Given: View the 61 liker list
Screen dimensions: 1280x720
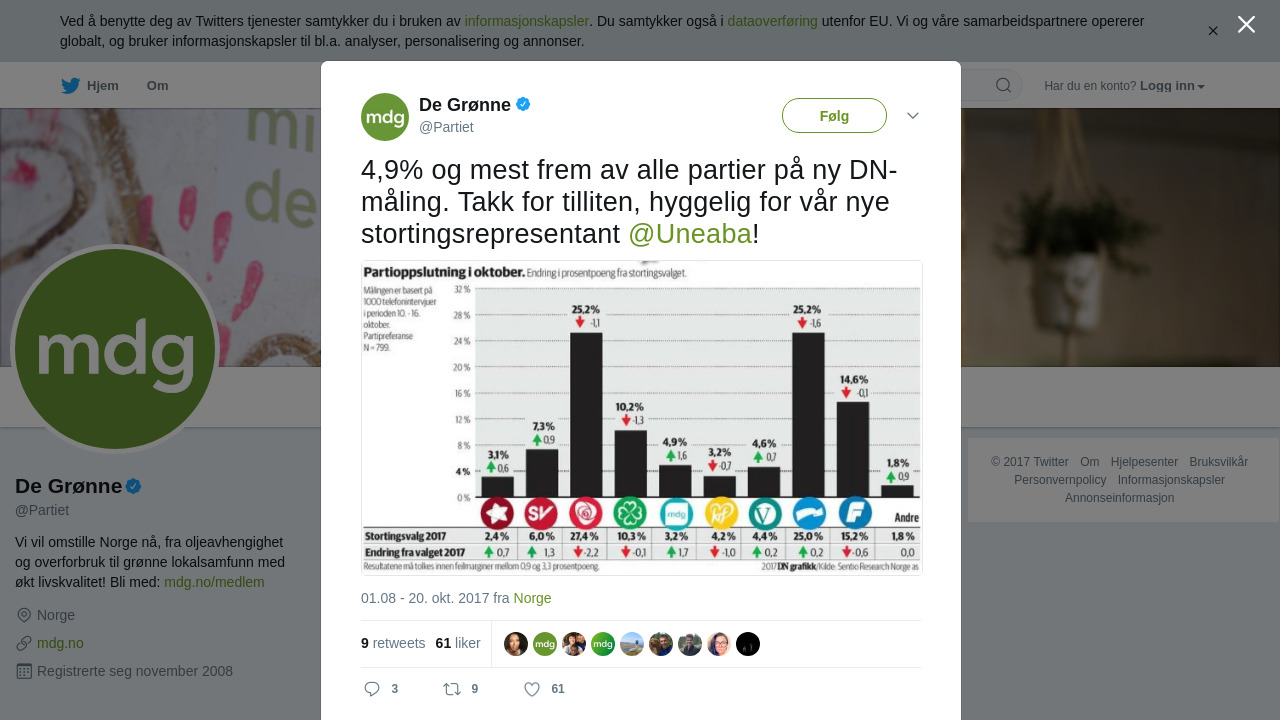Looking at the screenshot, I should pos(458,643).
